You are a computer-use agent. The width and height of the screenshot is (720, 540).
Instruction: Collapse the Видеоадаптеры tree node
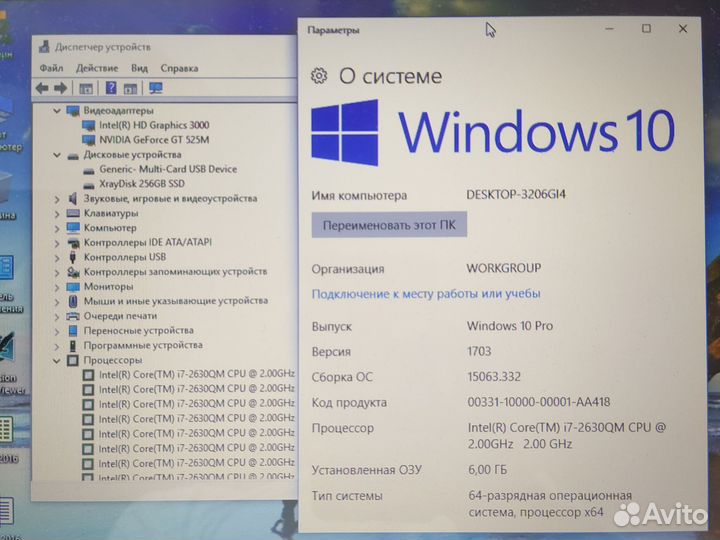pyautogui.click(x=57, y=111)
